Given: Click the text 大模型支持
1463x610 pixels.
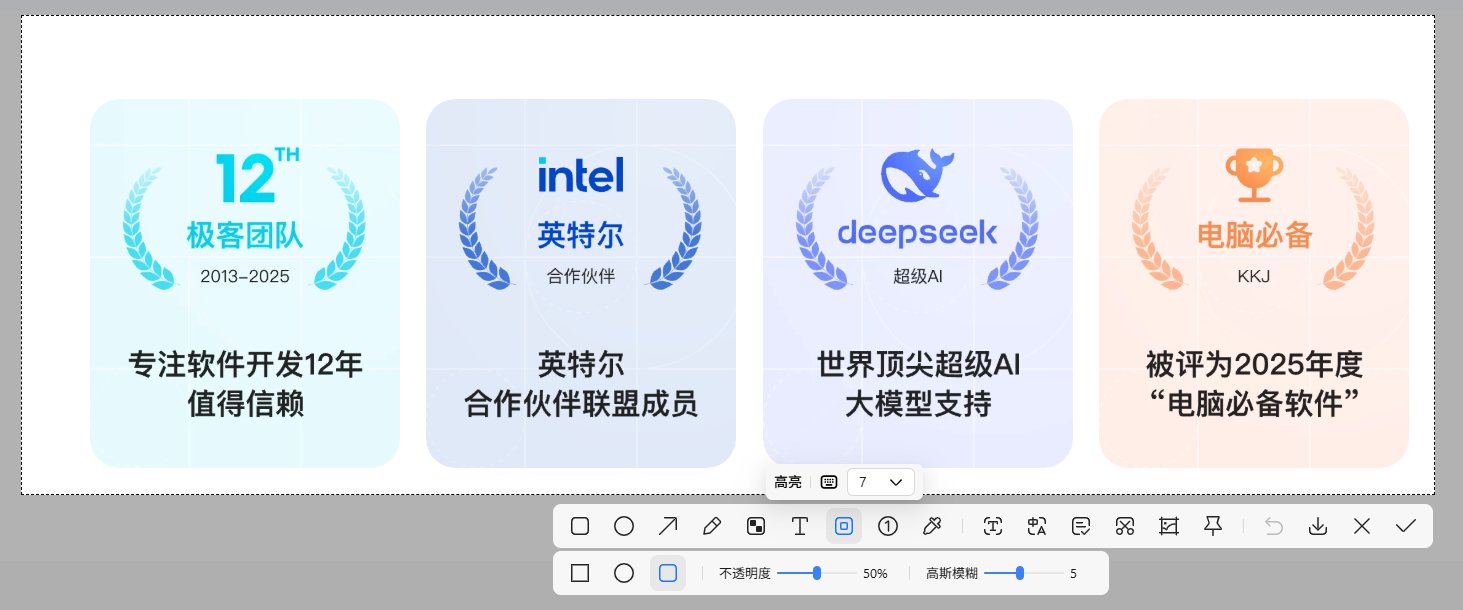Looking at the screenshot, I should 918,405.
